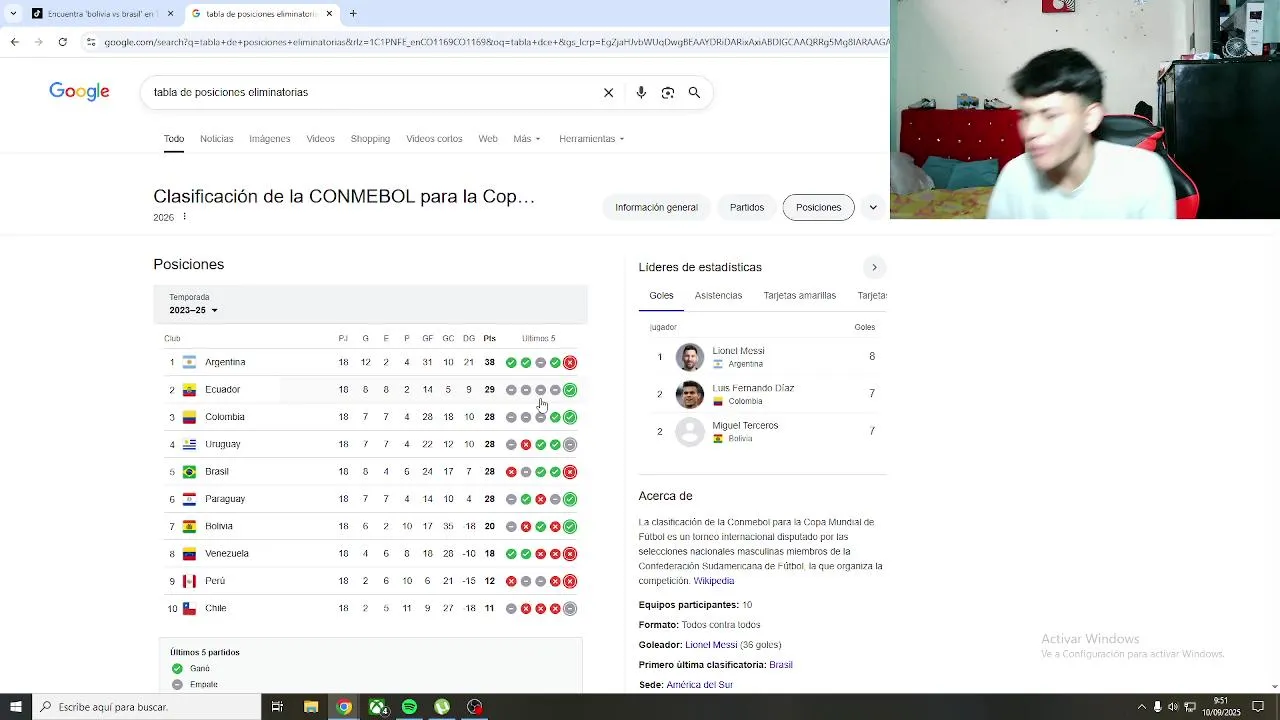Screen dimensions: 1280x720
Task: Open the Herramientas dropdown
Action: pos(591,139)
